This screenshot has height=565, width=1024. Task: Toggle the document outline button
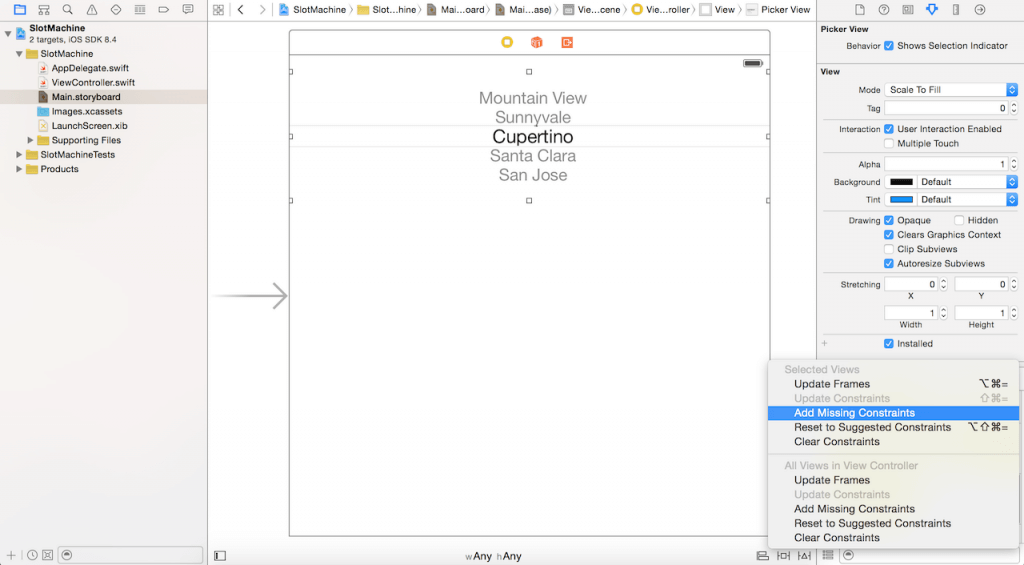click(x=220, y=556)
